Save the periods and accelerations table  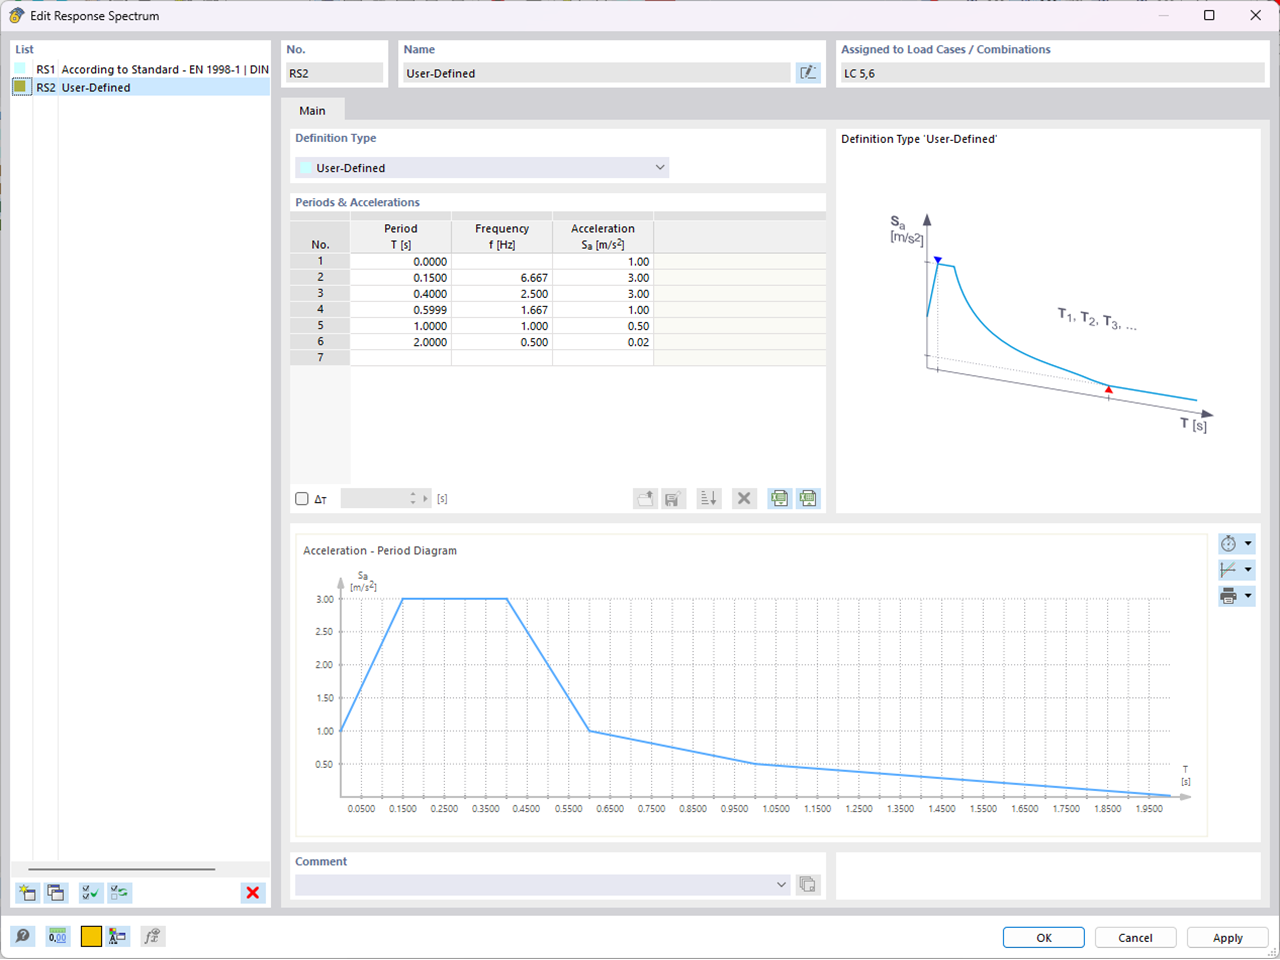[673, 498]
